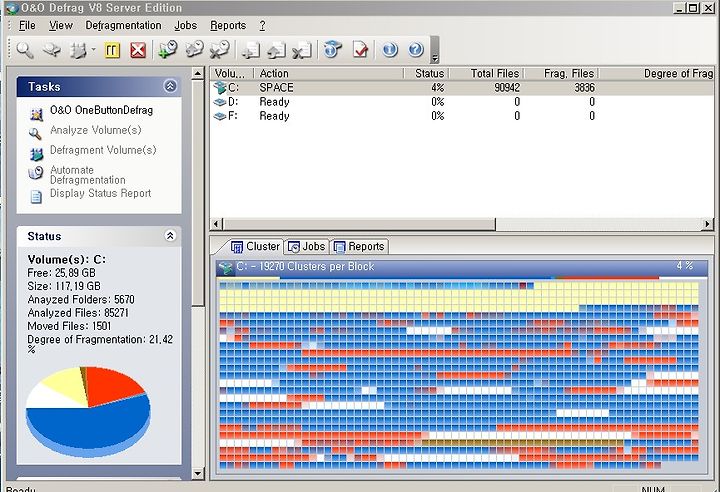Viewport: 720px width, 492px height.
Task: Sort by the Status column header
Action: (x=426, y=74)
